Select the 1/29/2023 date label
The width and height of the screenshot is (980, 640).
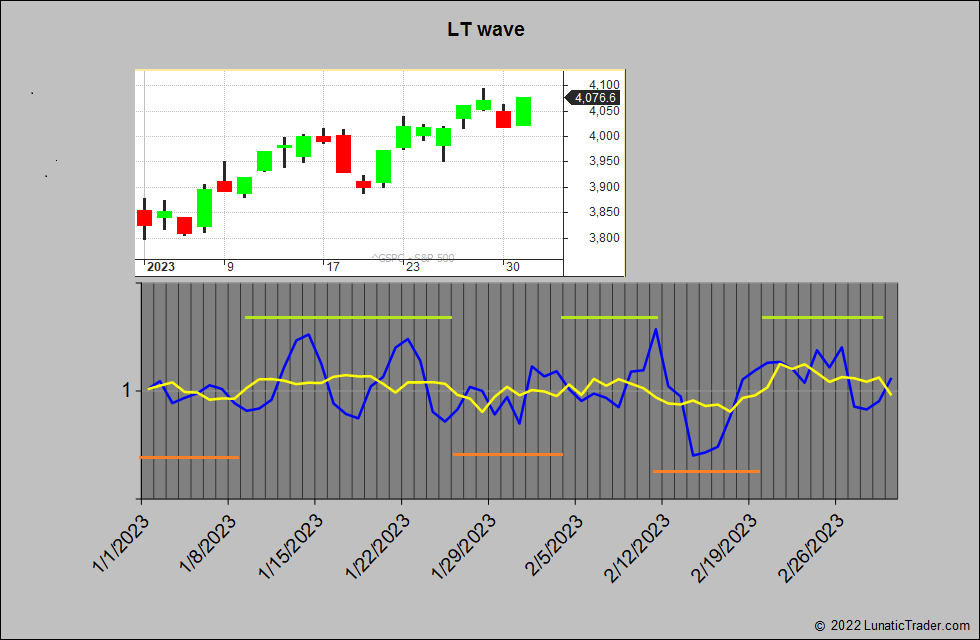pyautogui.click(x=465, y=546)
